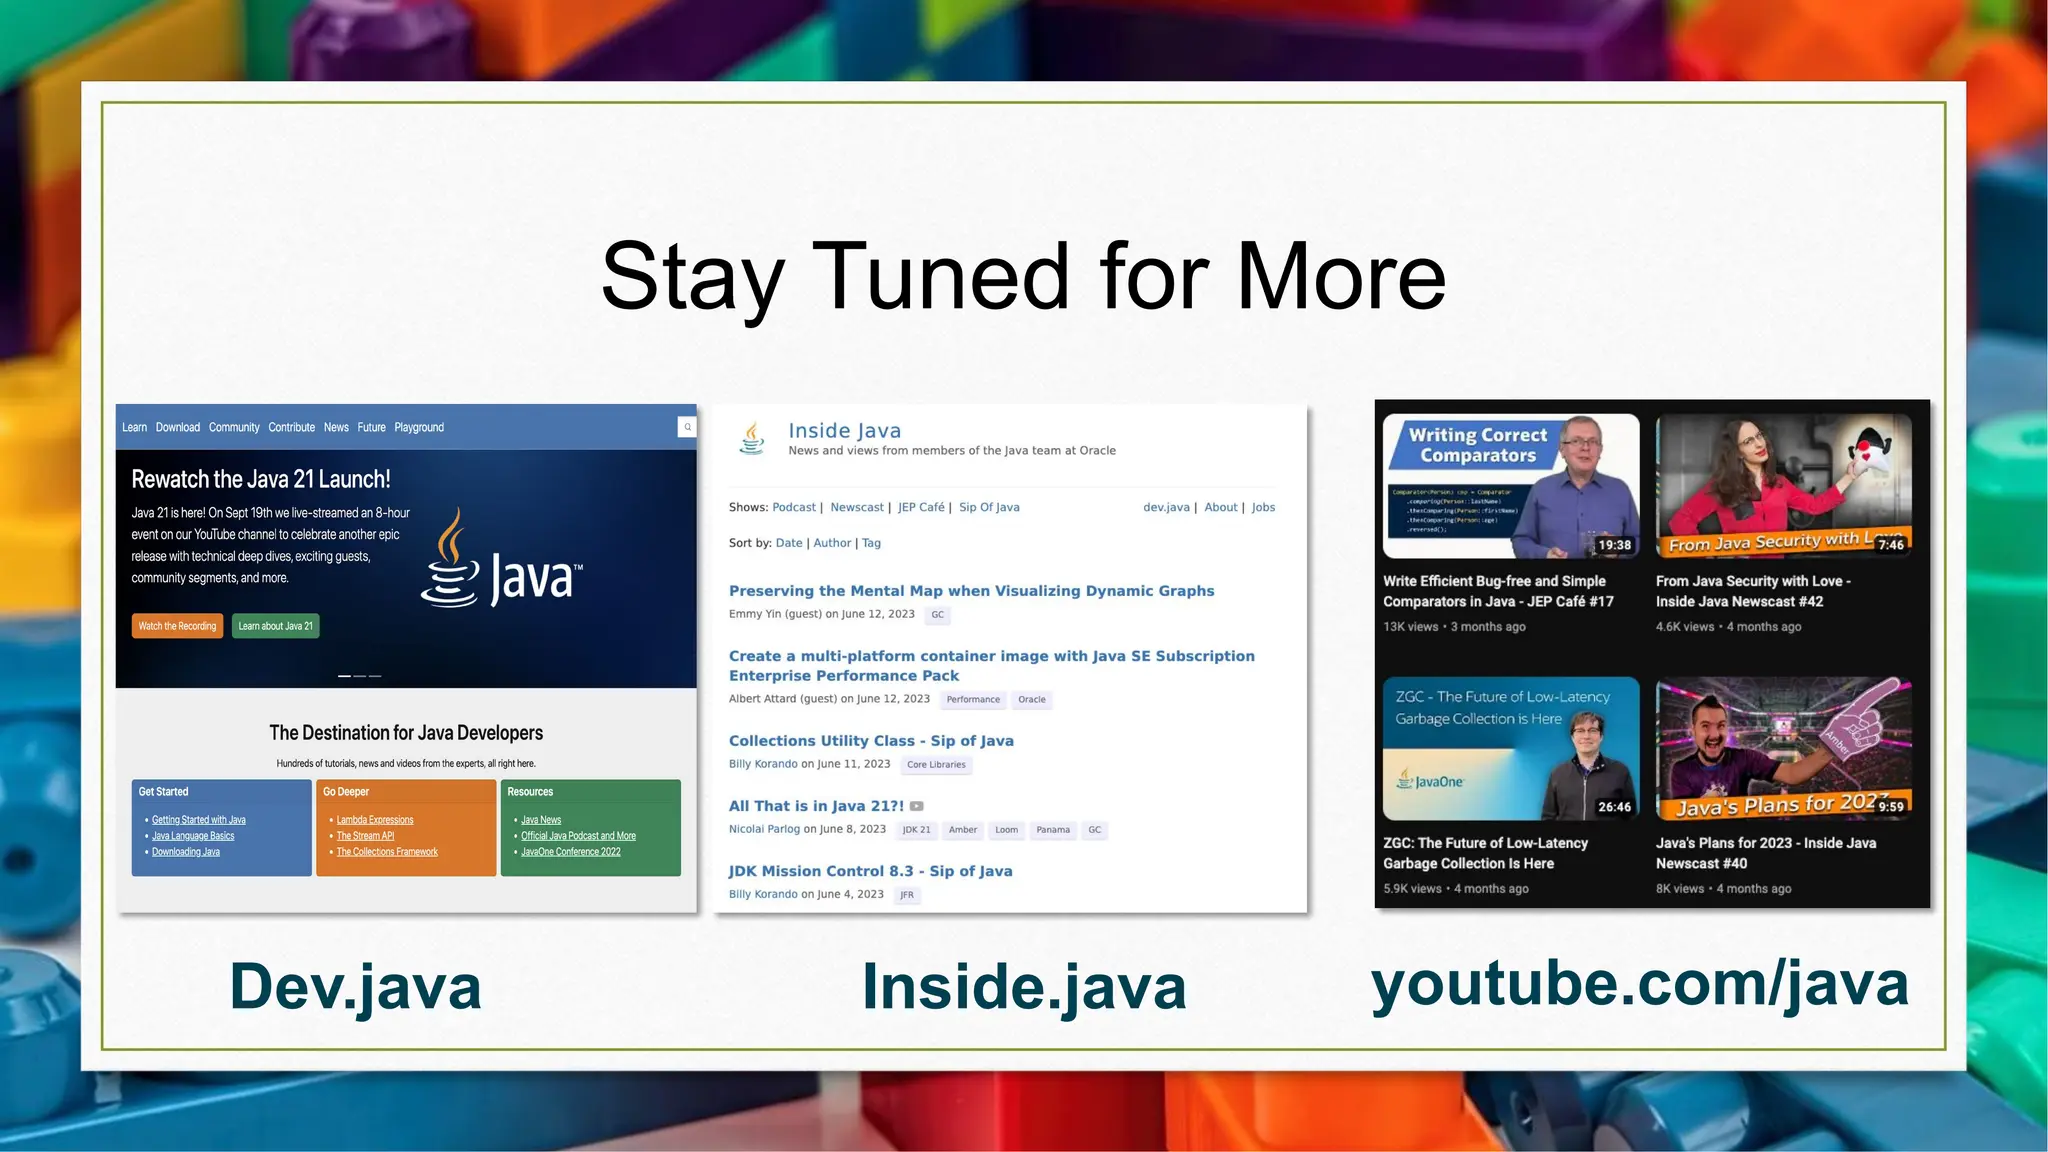Open Official Java Podcast and More link
2048x1152 pixels.
[578, 836]
